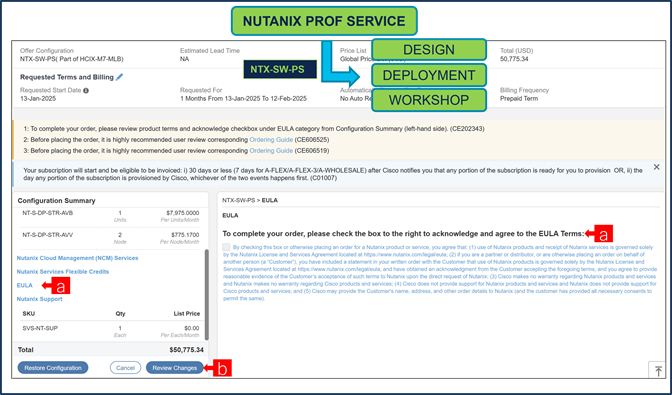Viewport: 672px width, 395px height.
Task: Click the 13-Jan-2025 start date value
Action: tap(38, 99)
